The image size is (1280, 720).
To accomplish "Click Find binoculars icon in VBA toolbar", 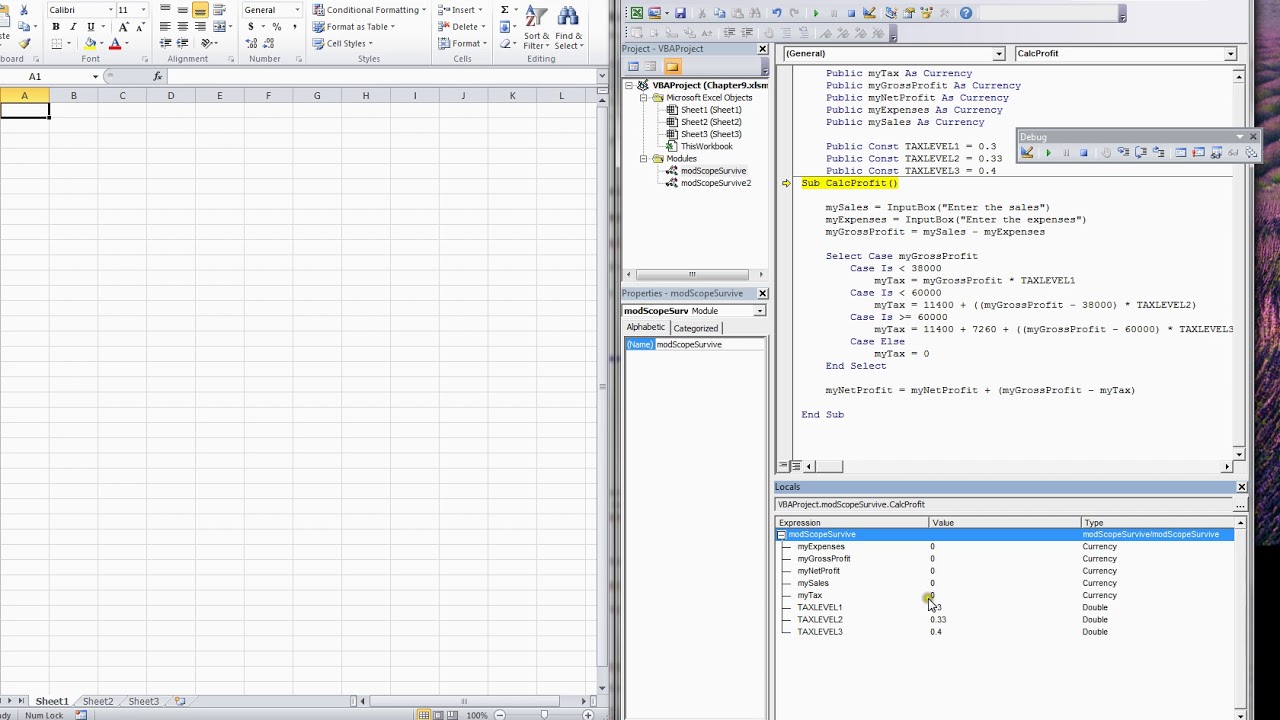I will [755, 13].
